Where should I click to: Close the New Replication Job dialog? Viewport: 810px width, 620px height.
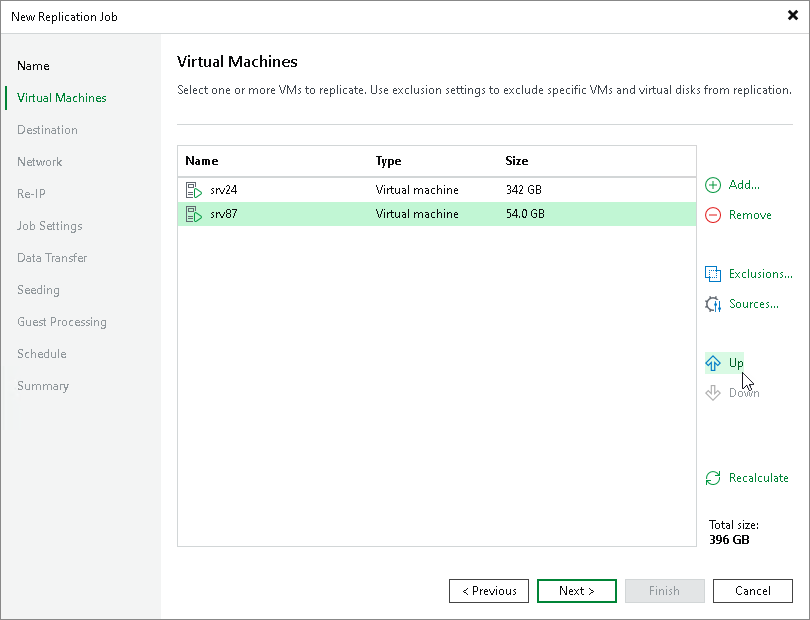click(792, 16)
